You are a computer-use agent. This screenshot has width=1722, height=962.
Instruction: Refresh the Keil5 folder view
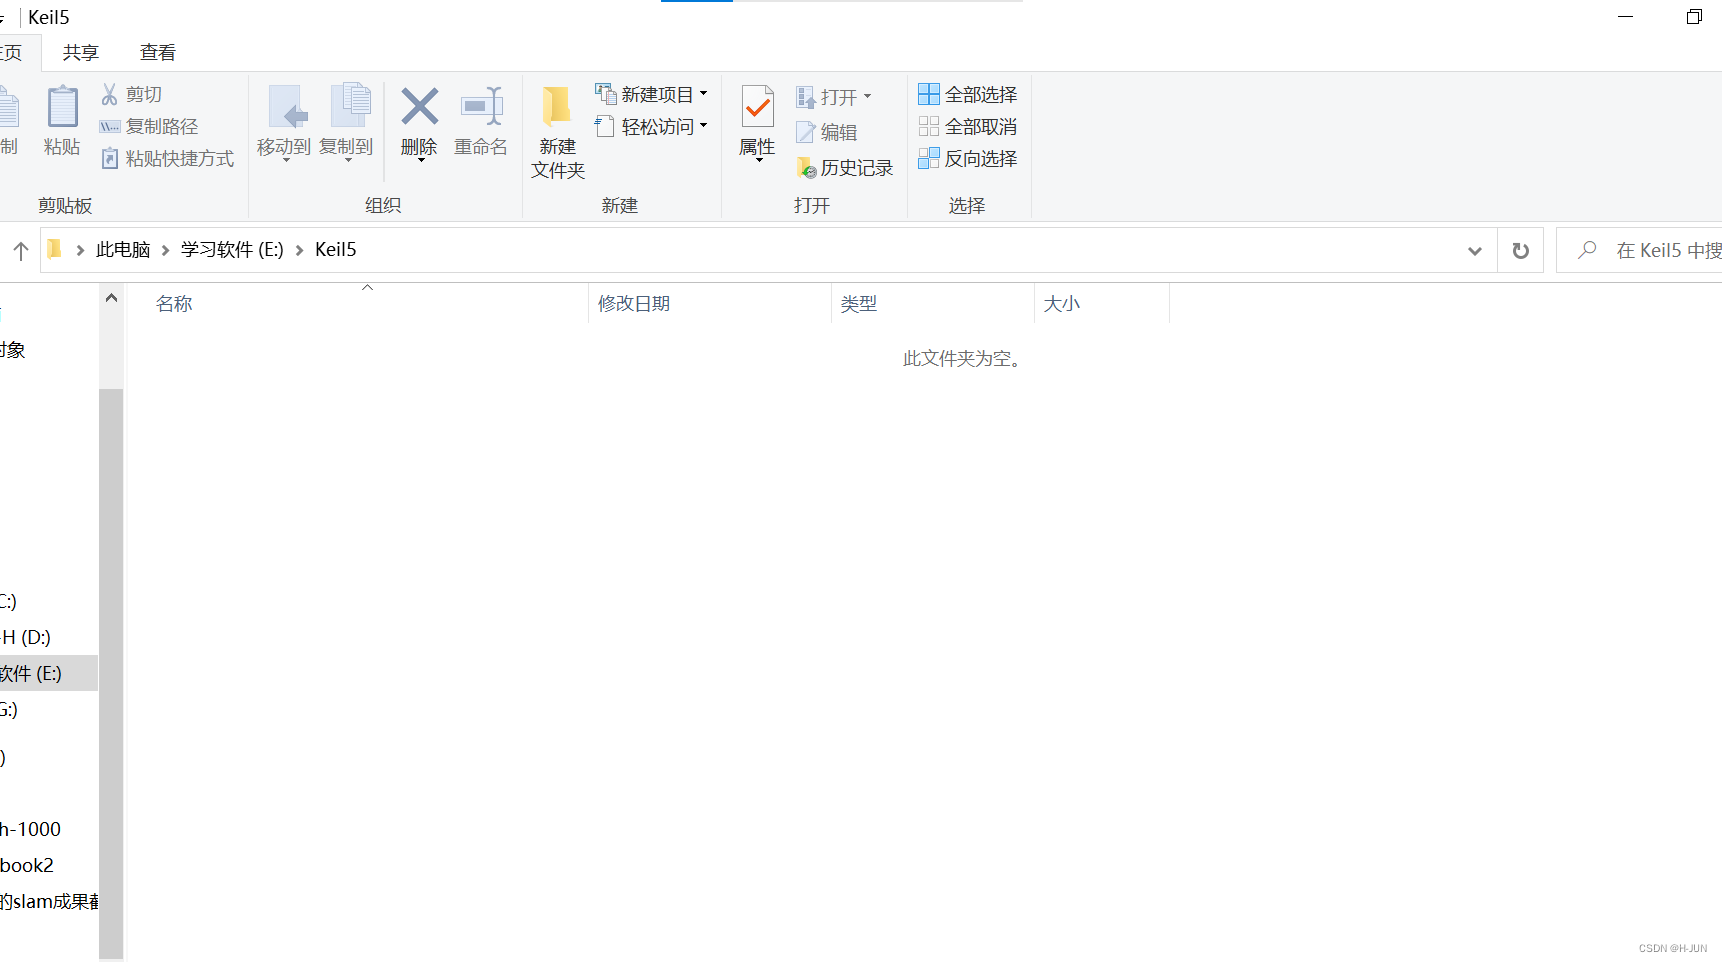(x=1520, y=250)
